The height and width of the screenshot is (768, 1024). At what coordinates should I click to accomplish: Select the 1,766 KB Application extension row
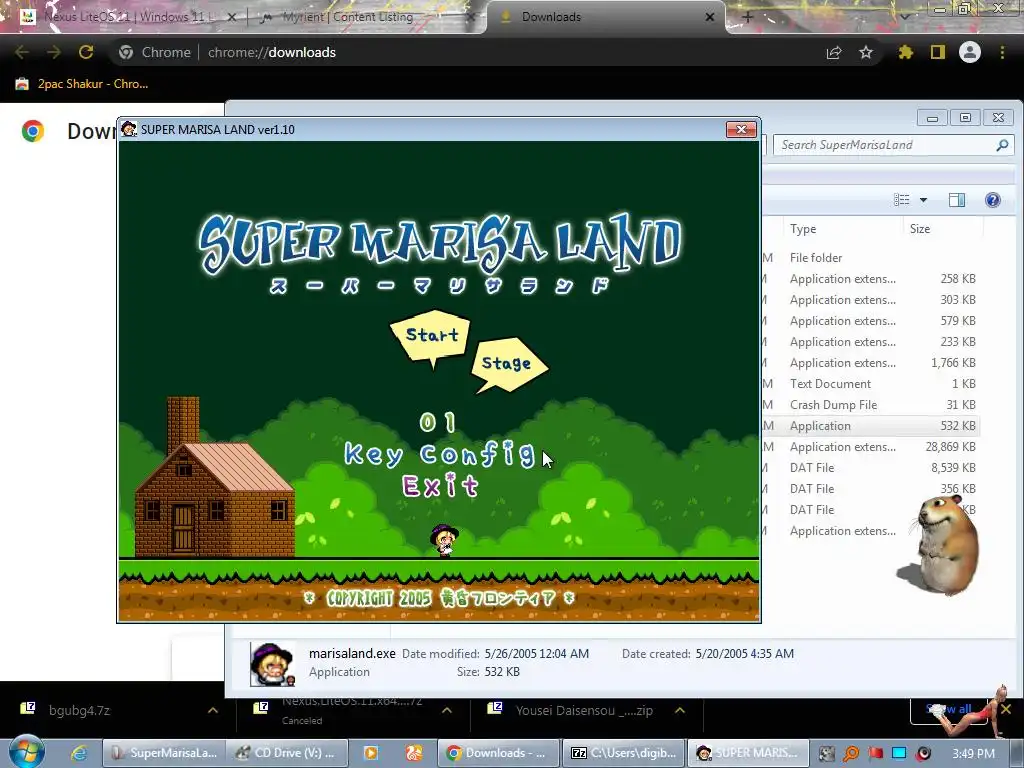tap(872, 362)
